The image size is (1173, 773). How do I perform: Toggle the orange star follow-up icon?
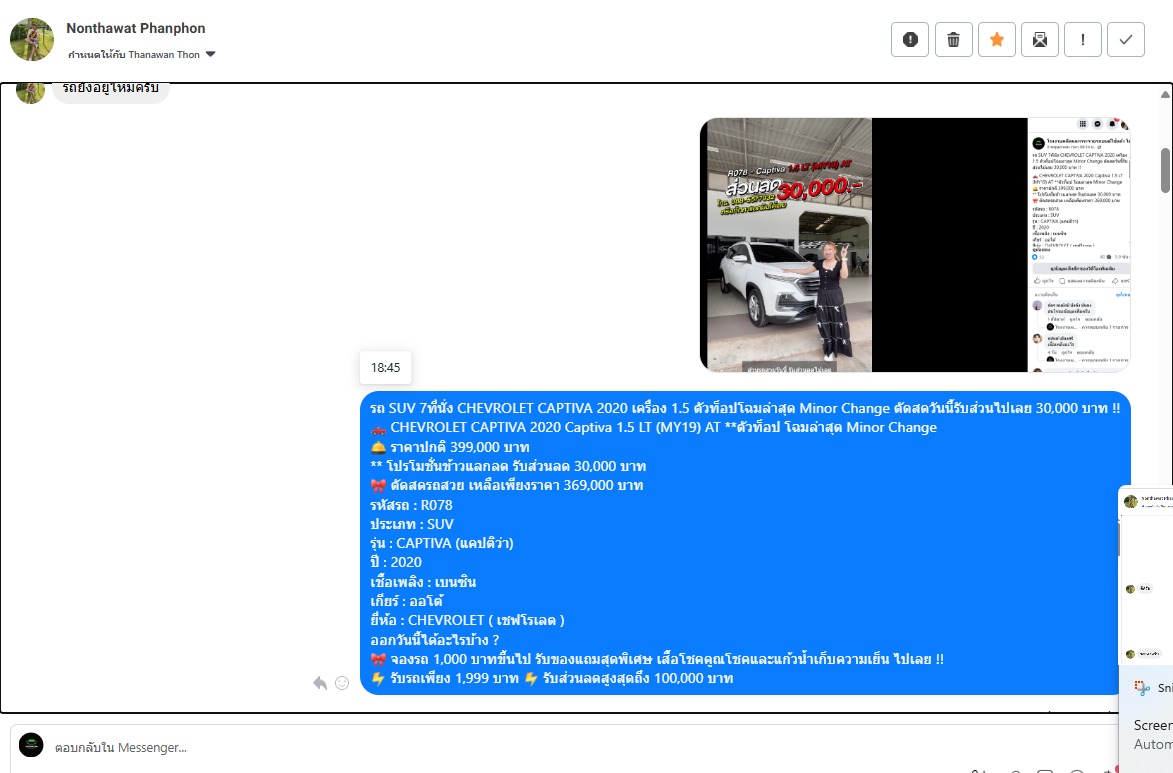[996, 40]
